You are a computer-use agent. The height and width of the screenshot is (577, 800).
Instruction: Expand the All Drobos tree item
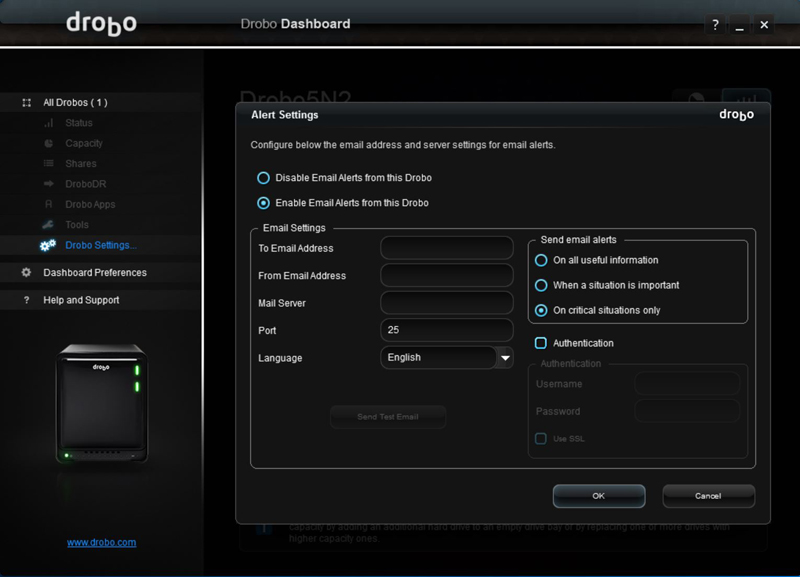[x=27, y=102]
